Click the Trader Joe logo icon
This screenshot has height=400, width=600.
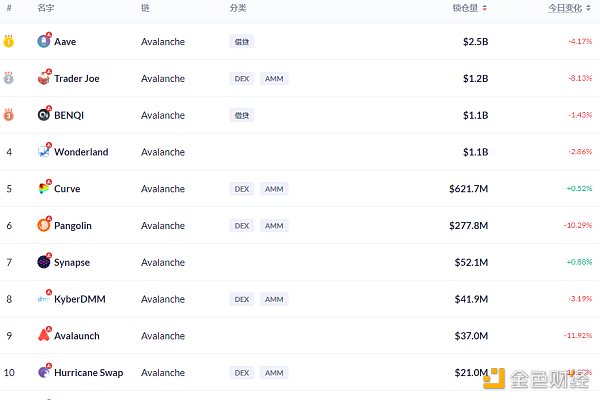(x=43, y=78)
